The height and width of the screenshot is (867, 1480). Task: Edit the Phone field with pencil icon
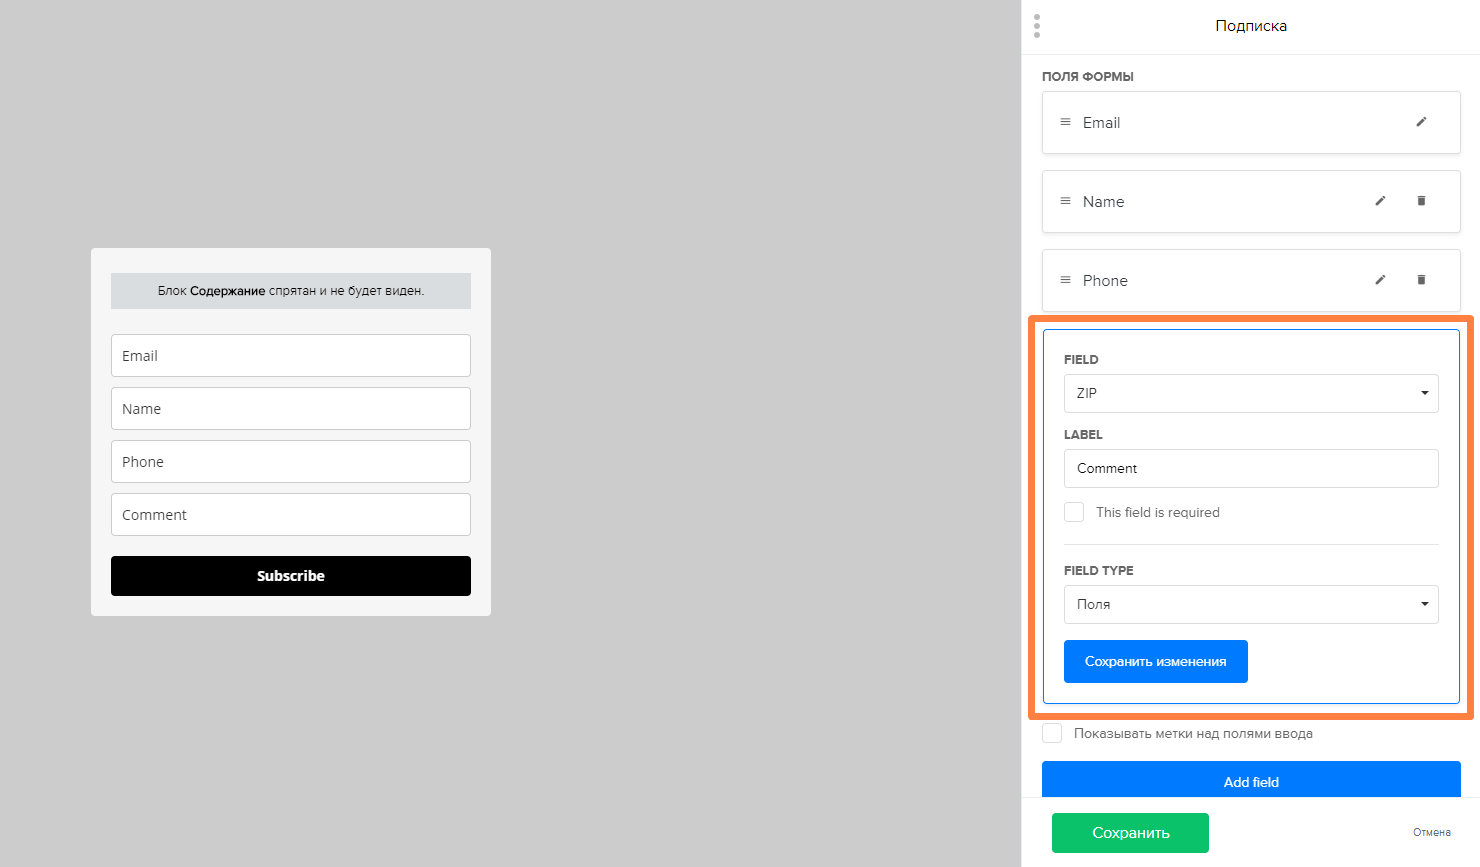coord(1380,280)
